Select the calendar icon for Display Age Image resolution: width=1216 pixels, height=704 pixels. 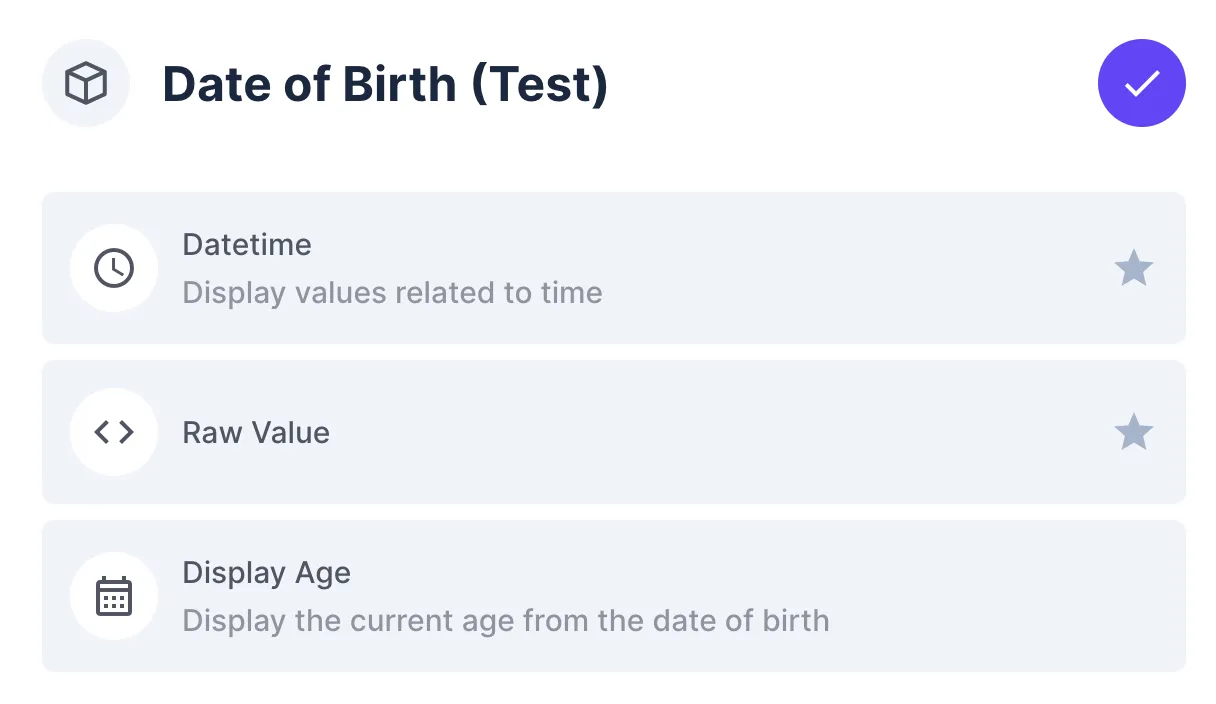coord(114,596)
